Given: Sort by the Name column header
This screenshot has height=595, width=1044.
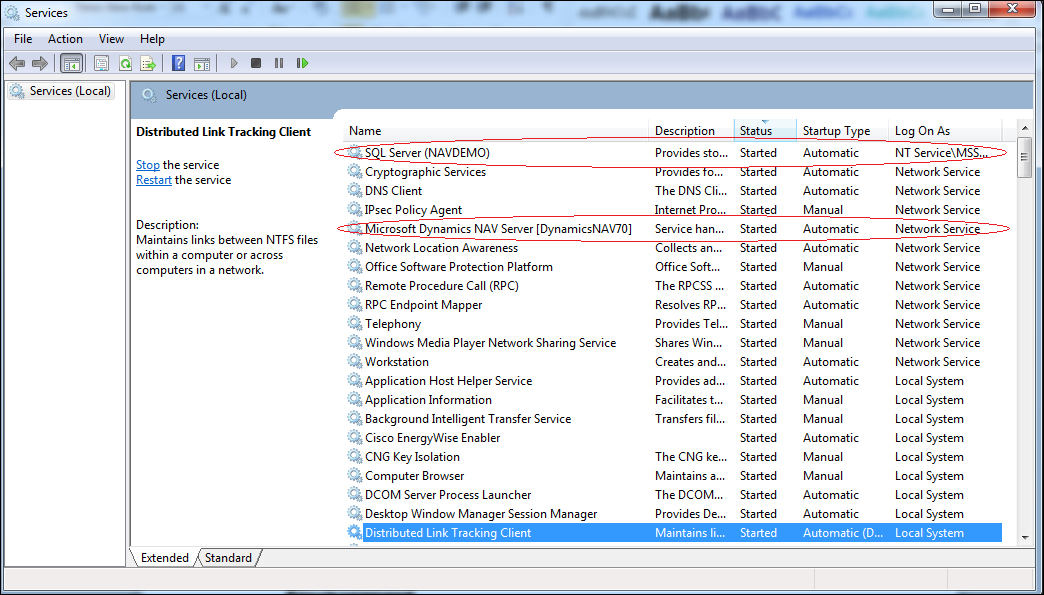Looking at the screenshot, I should pyautogui.click(x=497, y=130).
